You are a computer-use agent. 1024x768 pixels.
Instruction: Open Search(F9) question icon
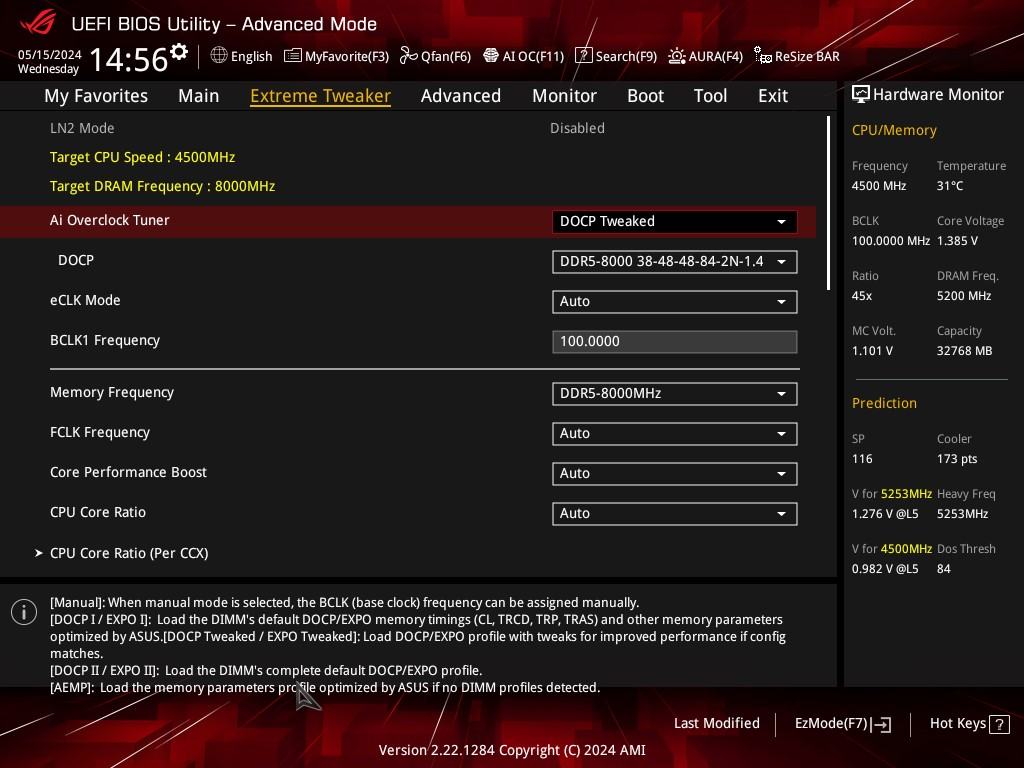pyautogui.click(x=583, y=56)
